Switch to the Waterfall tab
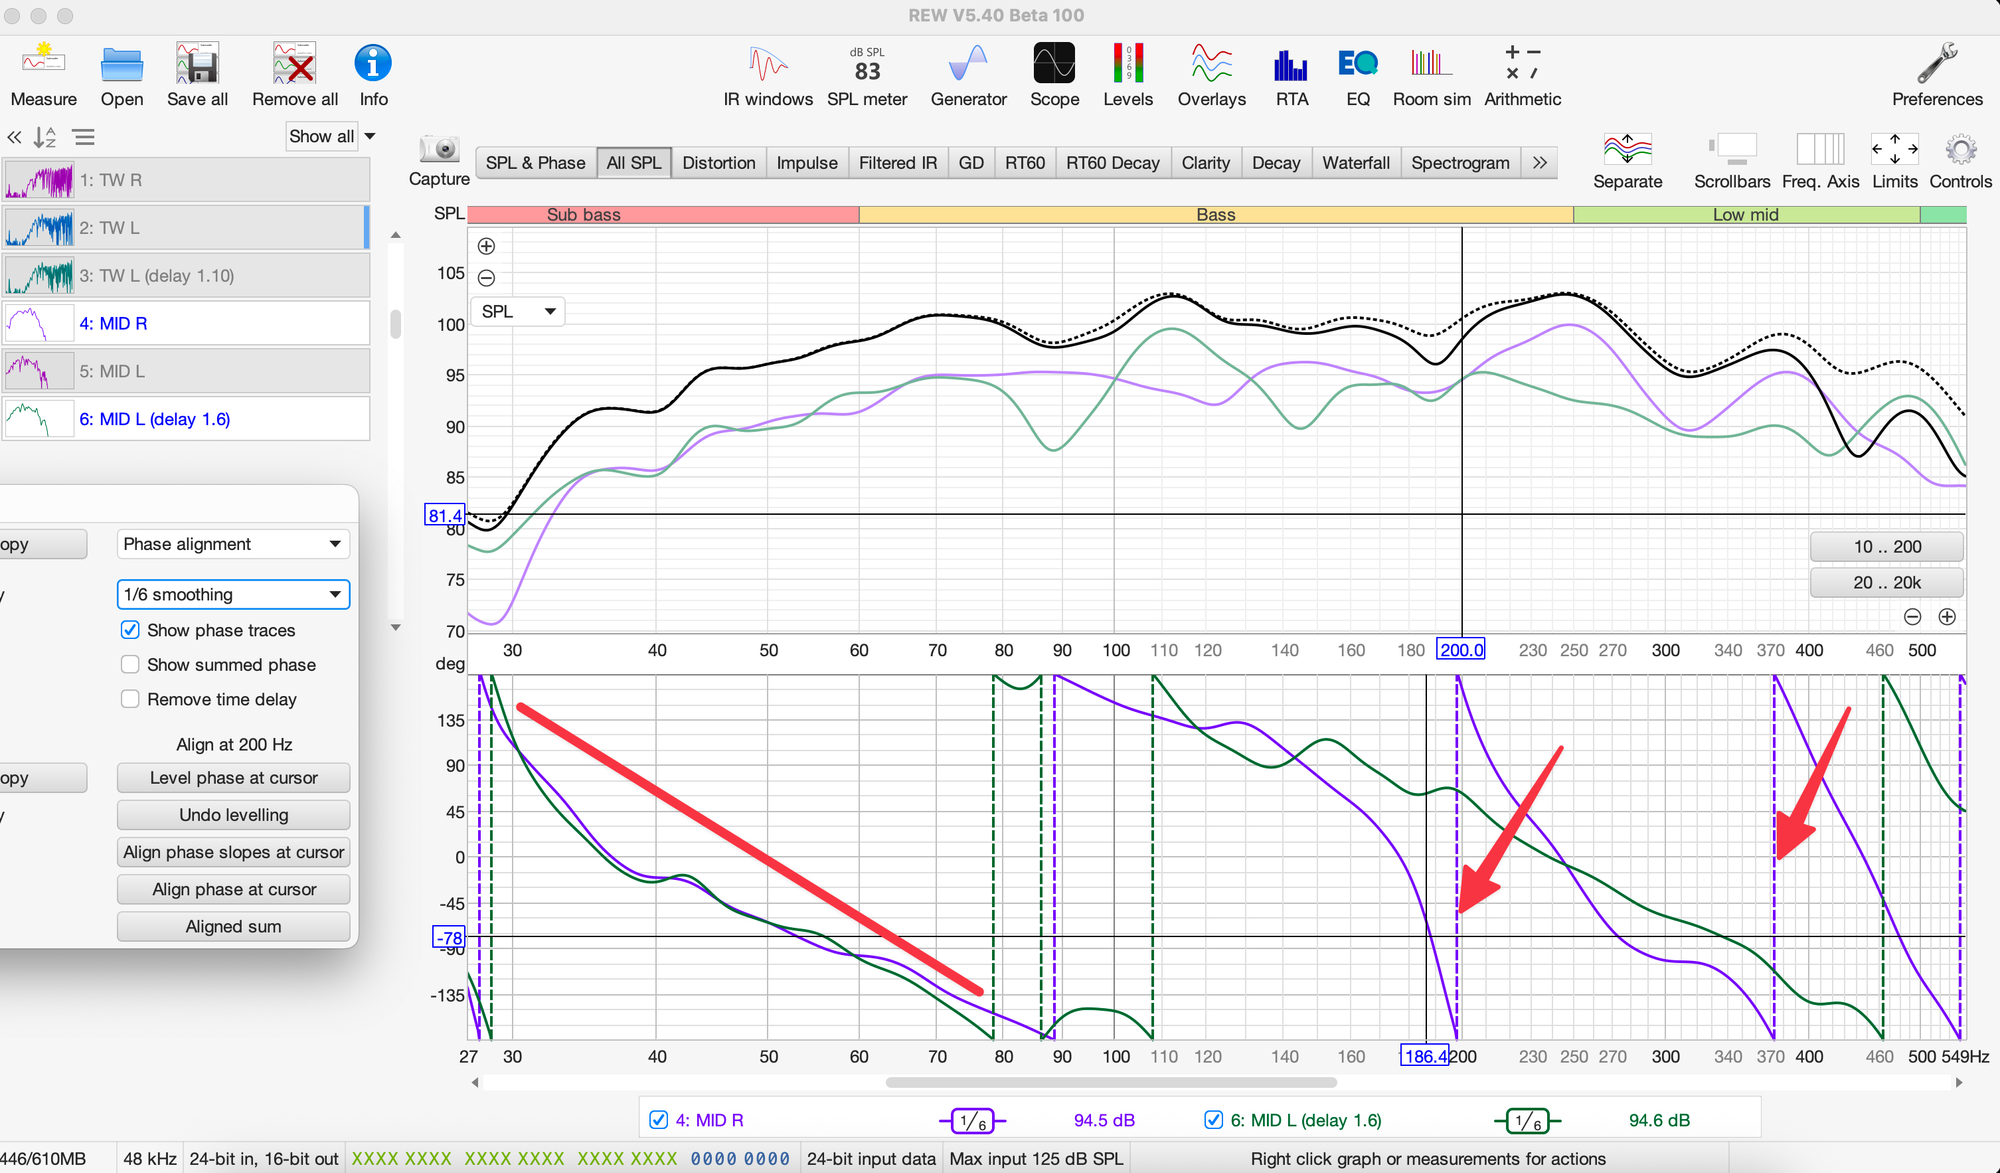 (x=1355, y=163)
